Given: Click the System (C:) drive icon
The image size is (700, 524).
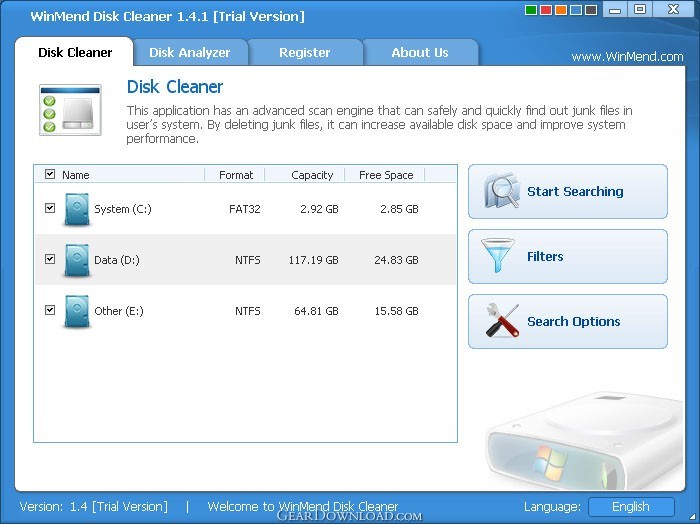Looking at the screenshot, I should tap(77, 209).
